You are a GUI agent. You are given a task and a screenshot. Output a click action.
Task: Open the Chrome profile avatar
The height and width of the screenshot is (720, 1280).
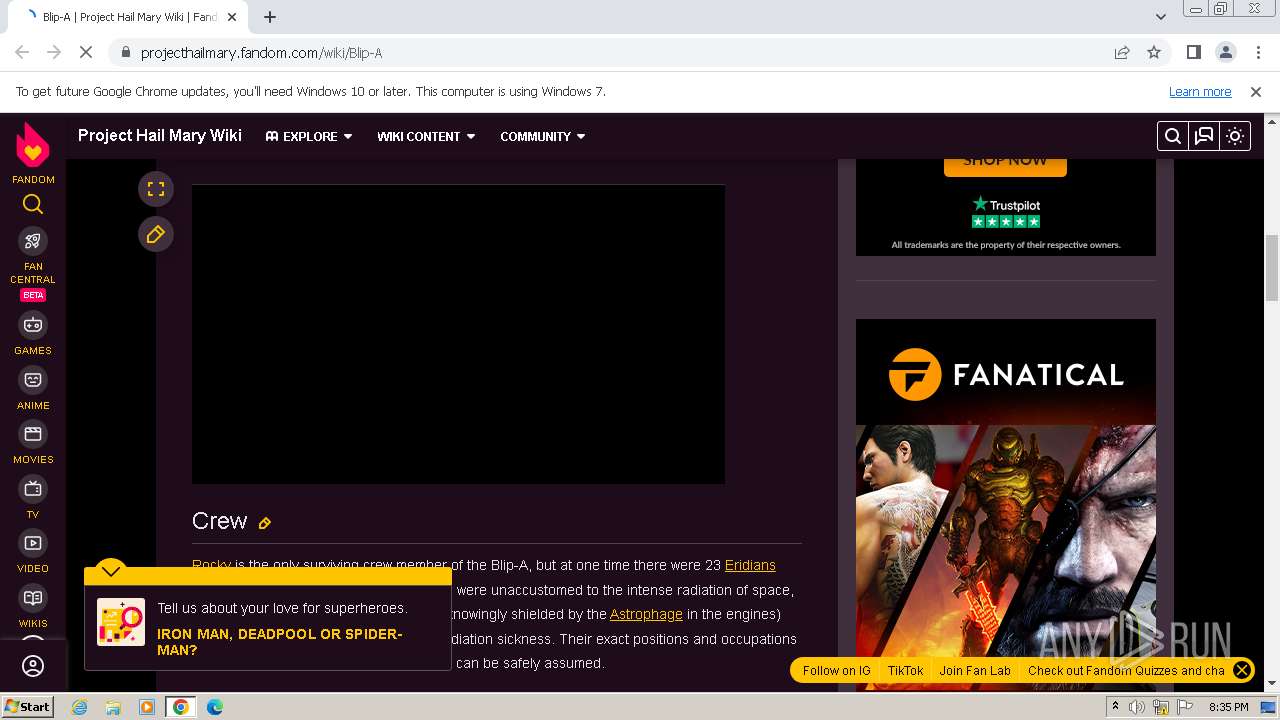[1225, 53]
